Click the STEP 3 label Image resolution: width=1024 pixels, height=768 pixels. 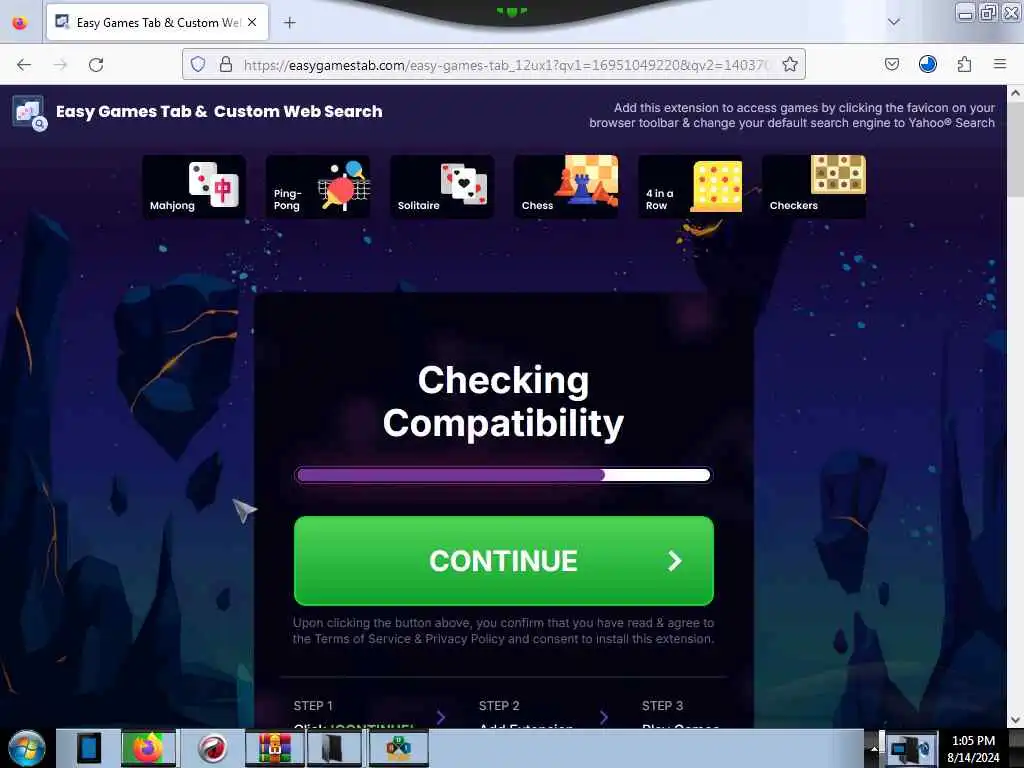pos(662,705)
